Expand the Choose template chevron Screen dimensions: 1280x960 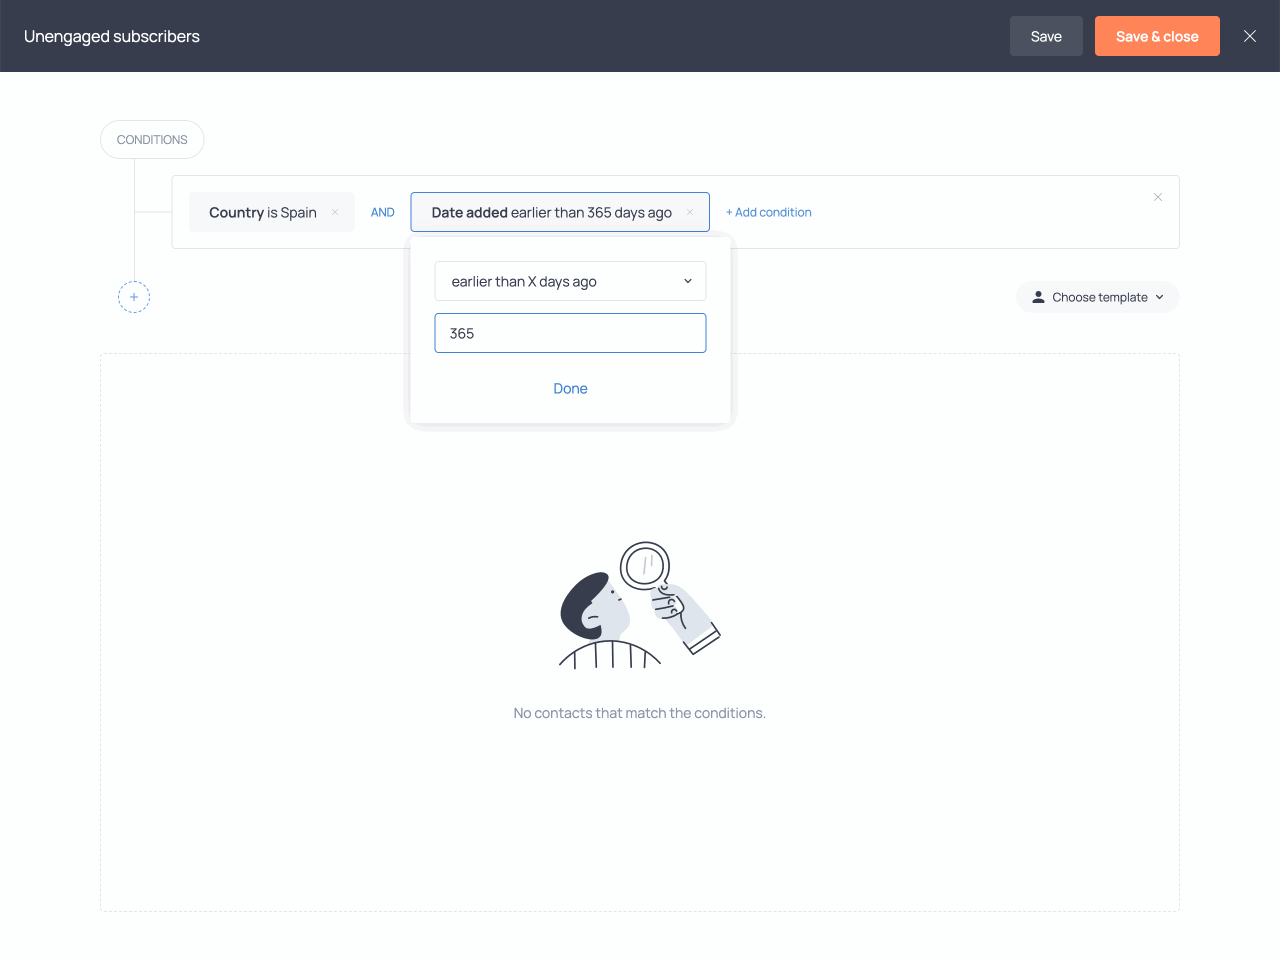[1160, 297]
